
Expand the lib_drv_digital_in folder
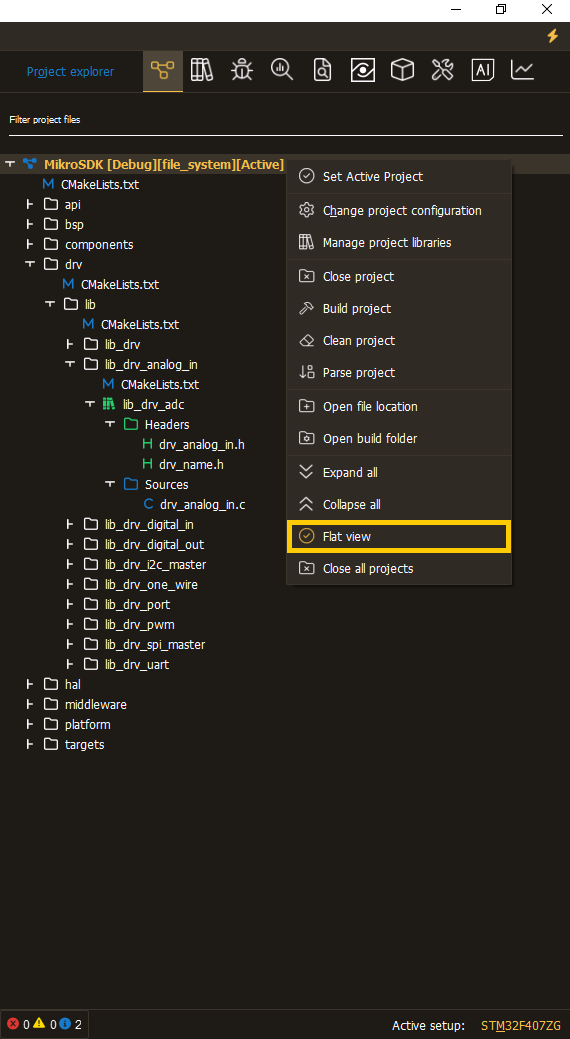(x=70, y=524)
